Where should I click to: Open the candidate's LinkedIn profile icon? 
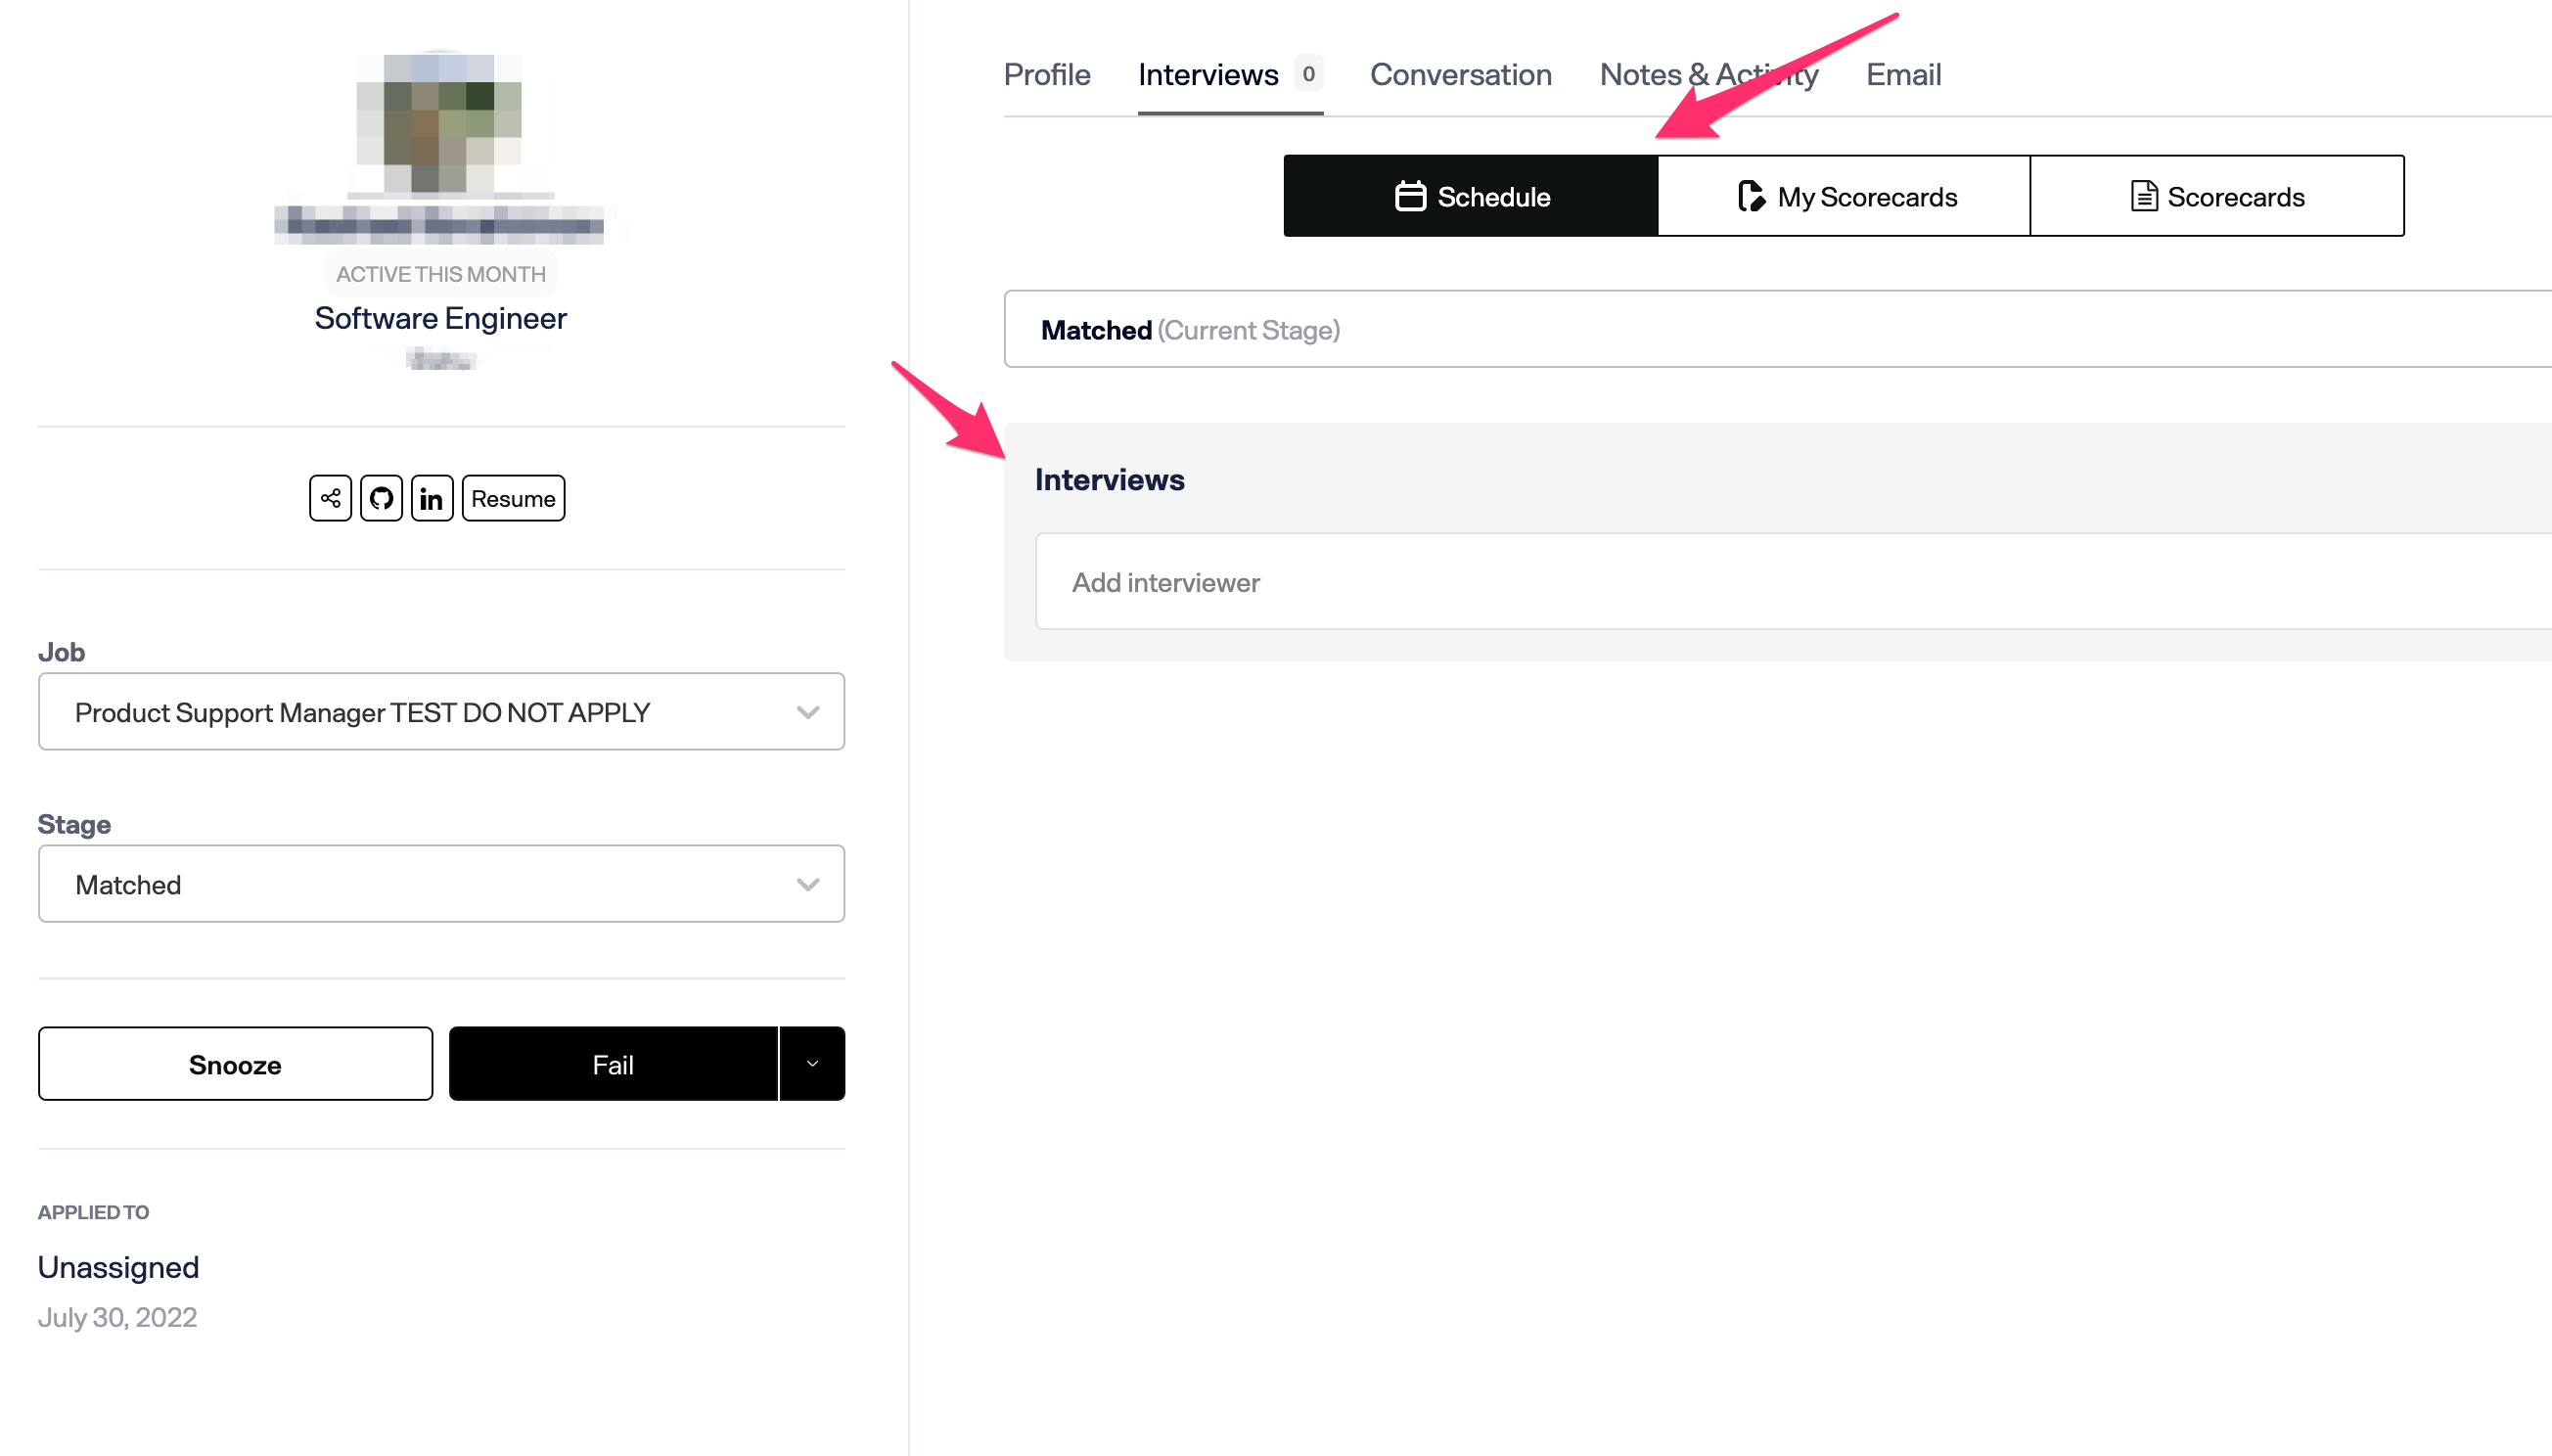coord(432,497)
